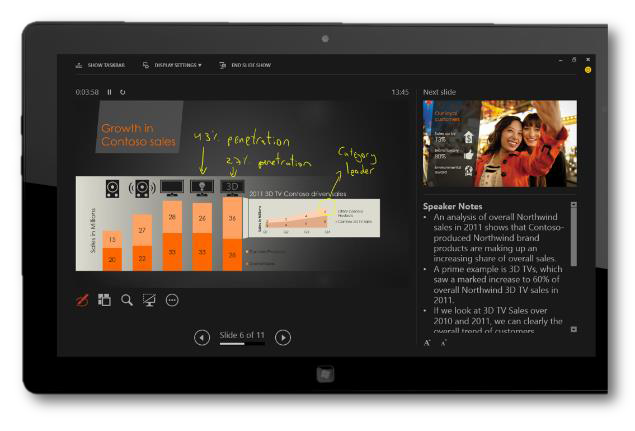635x431 pixels.
Task: Click the 3D TV icon above the chart
Action: [x=232, y=188]
